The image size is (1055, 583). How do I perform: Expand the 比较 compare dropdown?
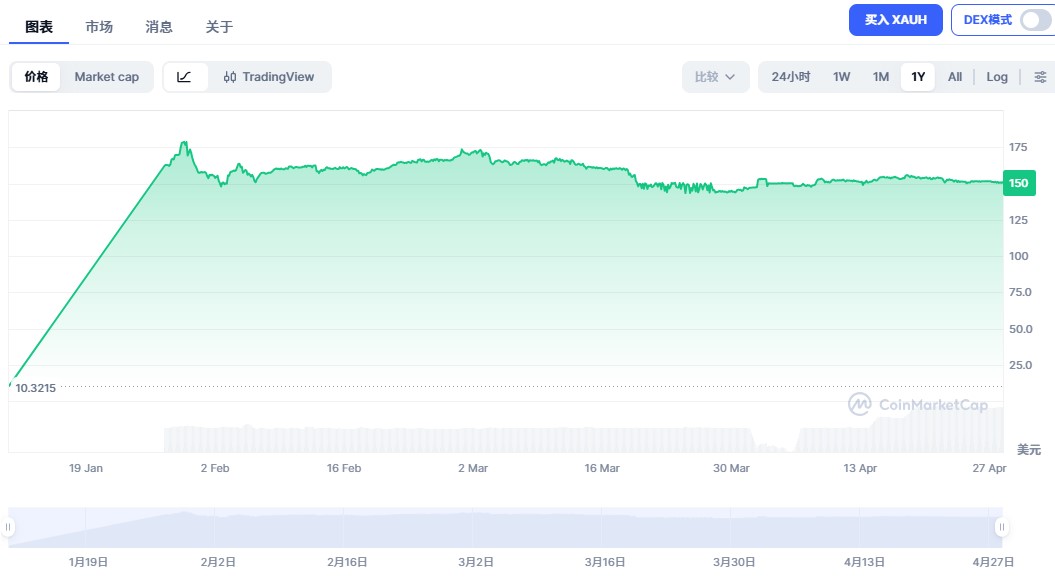coord(715,77)
